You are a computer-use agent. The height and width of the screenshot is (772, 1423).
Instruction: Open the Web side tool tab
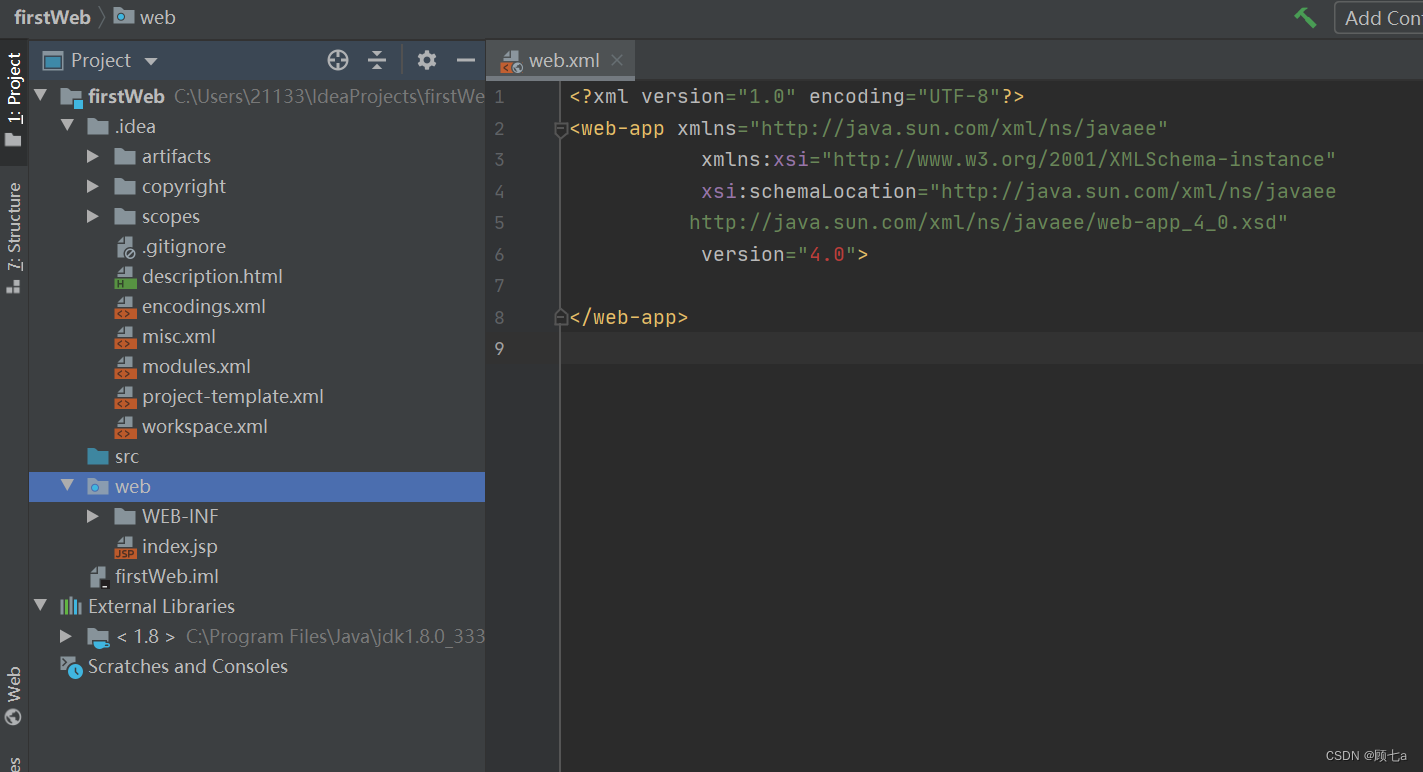tap(14, 696)
